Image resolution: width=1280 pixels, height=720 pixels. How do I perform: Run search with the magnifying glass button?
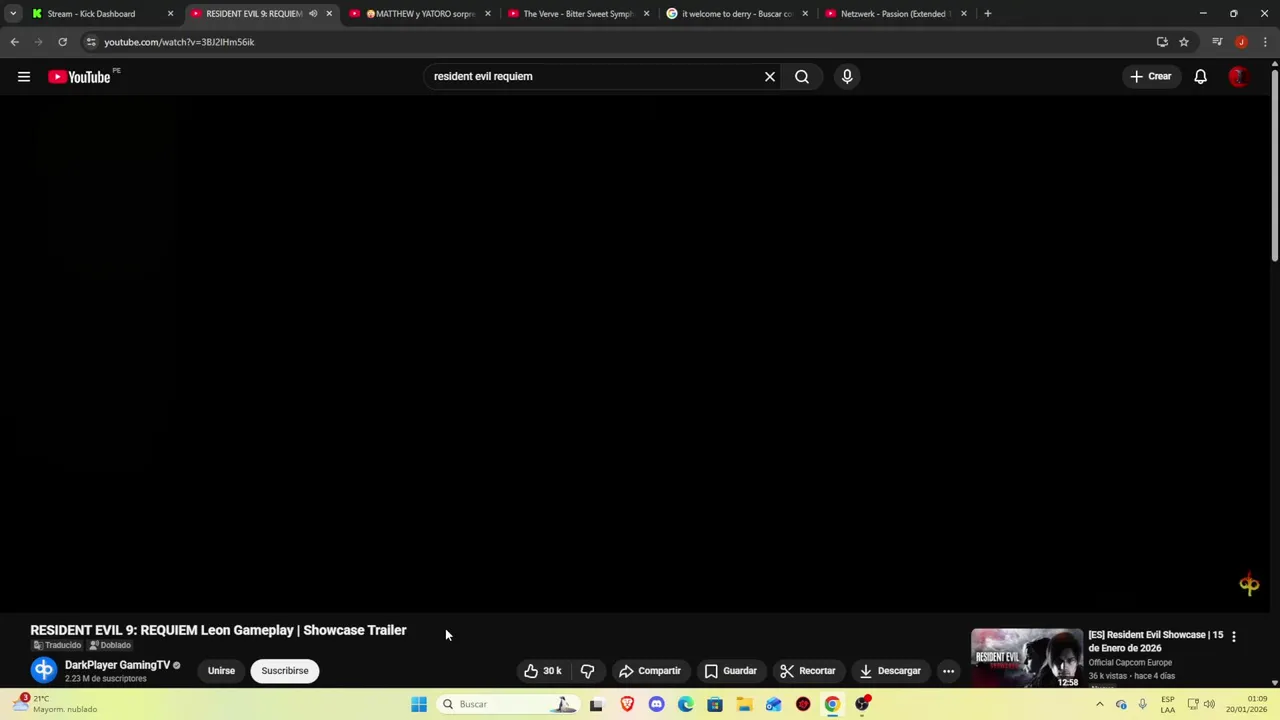(x=802, y=76)
